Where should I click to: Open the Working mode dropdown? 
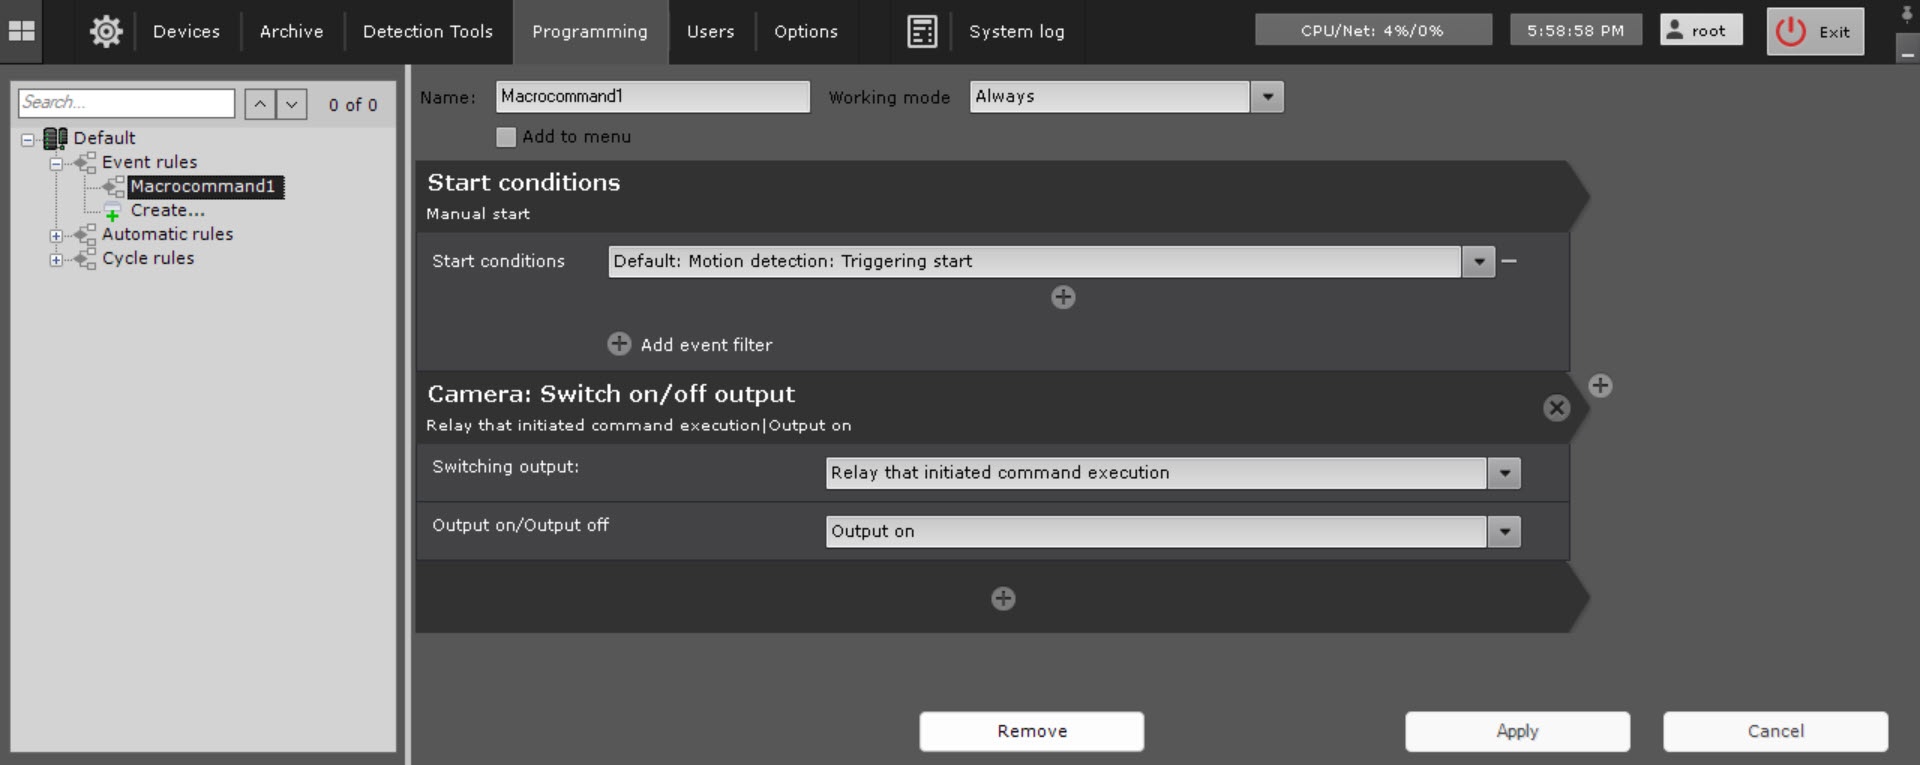(1267, 97)
